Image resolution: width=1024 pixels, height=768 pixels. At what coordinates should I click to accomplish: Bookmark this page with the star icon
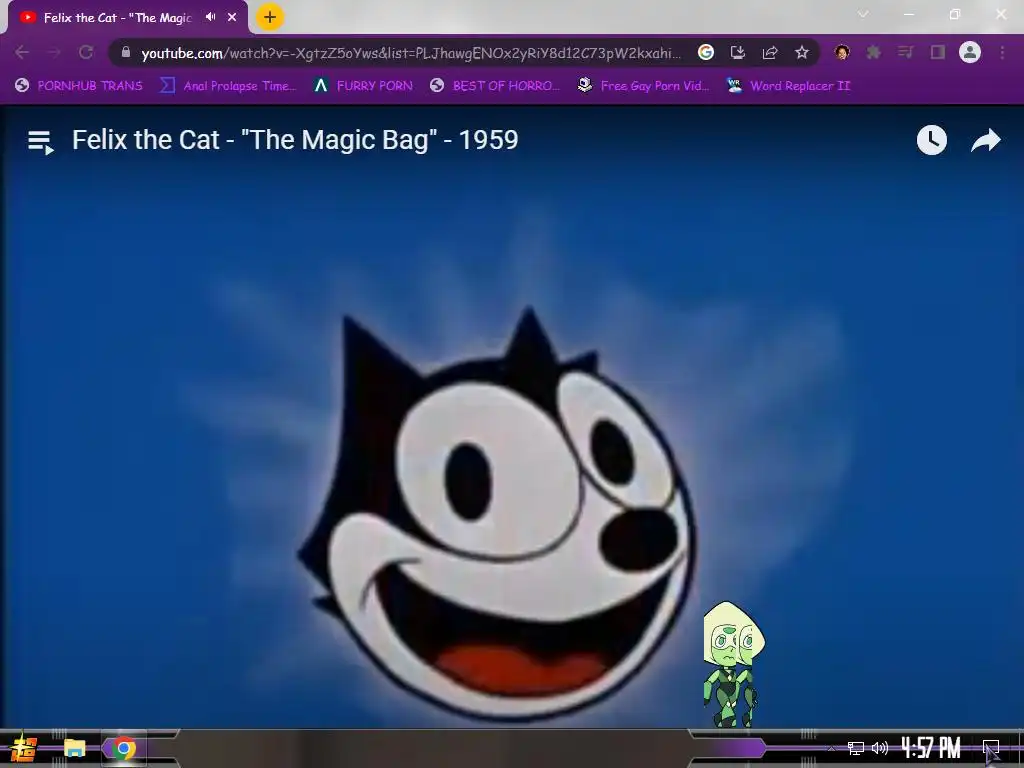[802, 52]
